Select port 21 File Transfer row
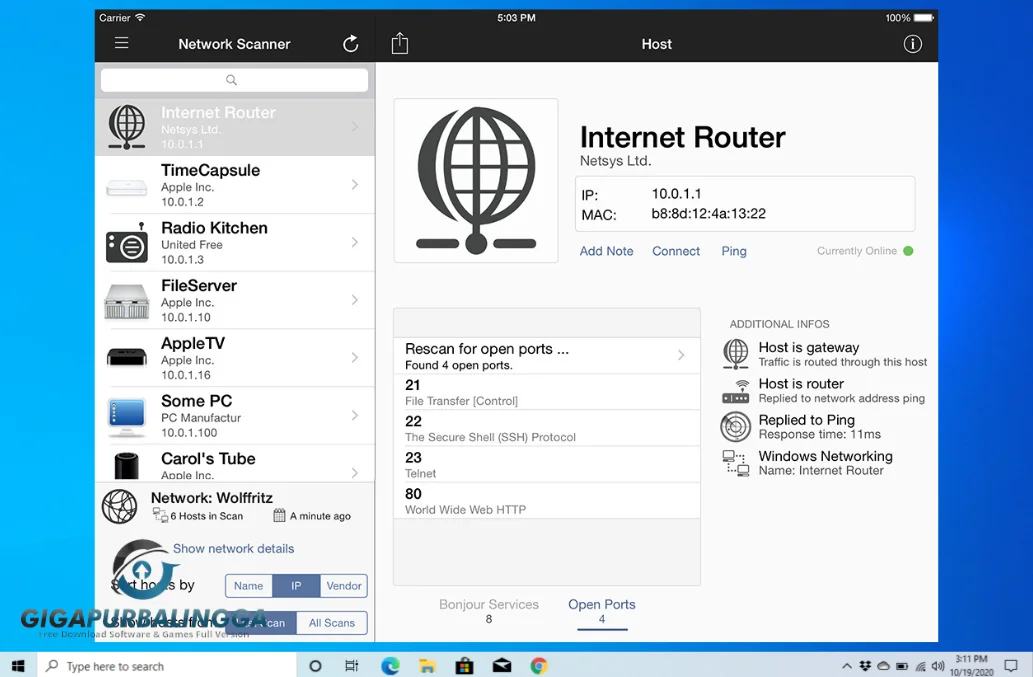Screen dimensions: 1033x677 pyautogui.click(x=547, y=392)
